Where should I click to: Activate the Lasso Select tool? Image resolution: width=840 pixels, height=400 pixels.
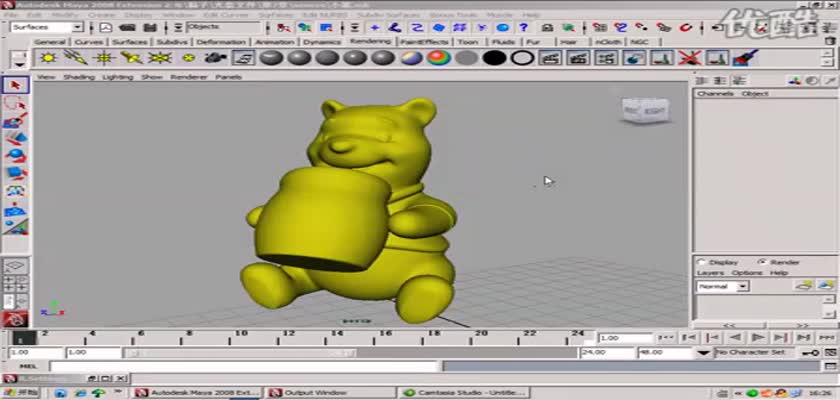tap(15, 103)
